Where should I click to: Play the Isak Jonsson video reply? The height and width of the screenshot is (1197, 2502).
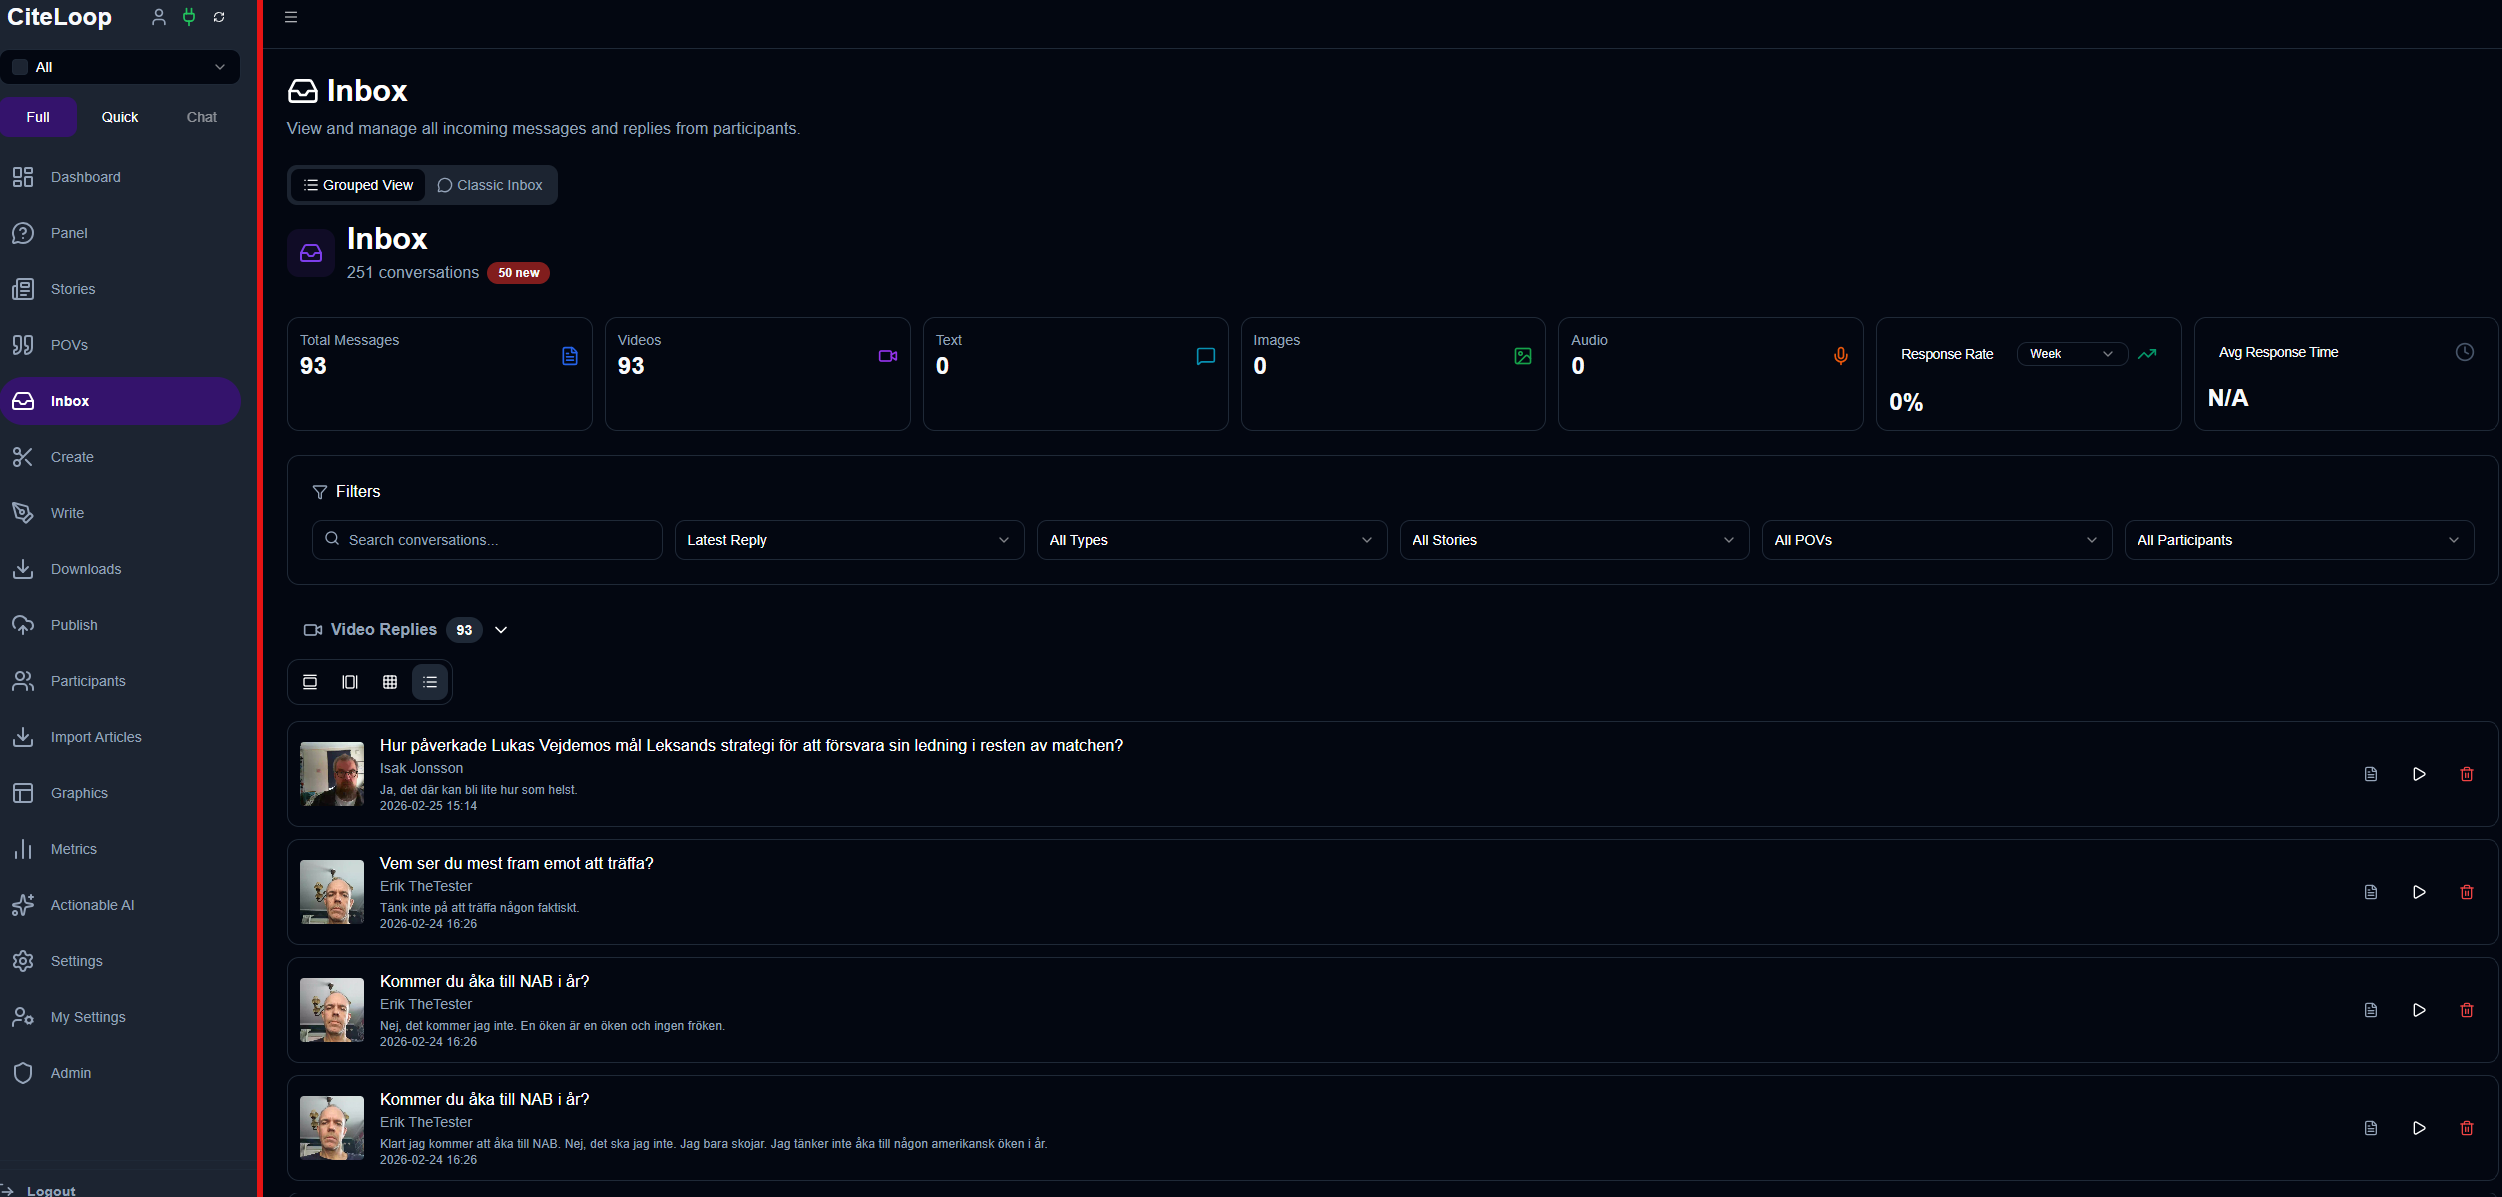2419,774
